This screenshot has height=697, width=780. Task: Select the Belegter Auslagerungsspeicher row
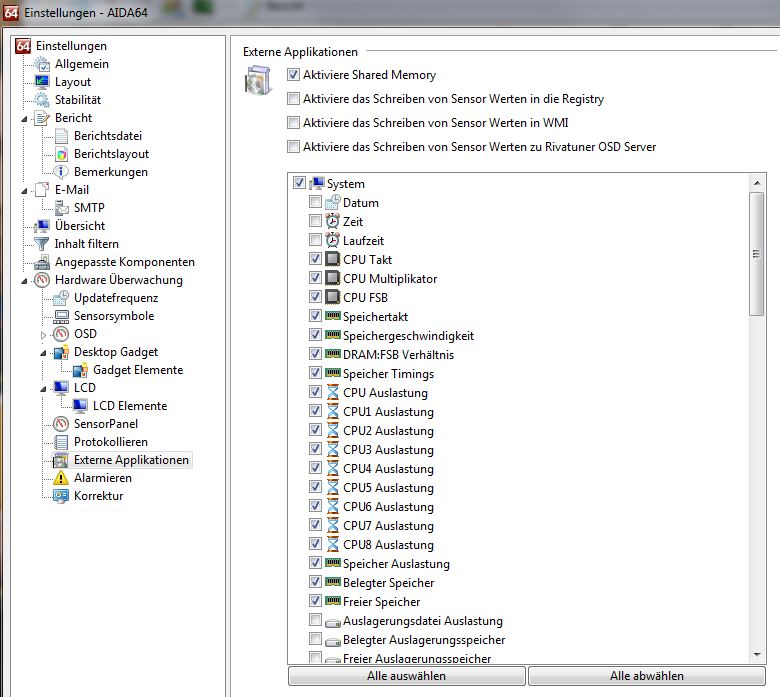(x=424, y=640)
